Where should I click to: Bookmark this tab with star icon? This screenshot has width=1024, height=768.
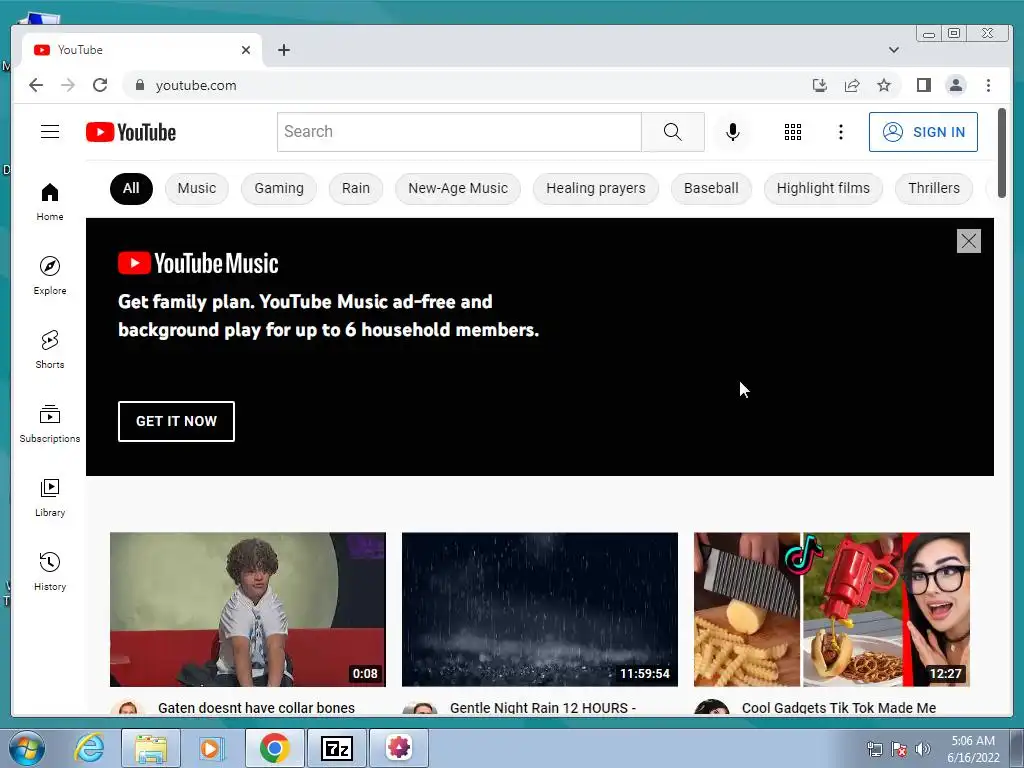click(x=884, y=85)
